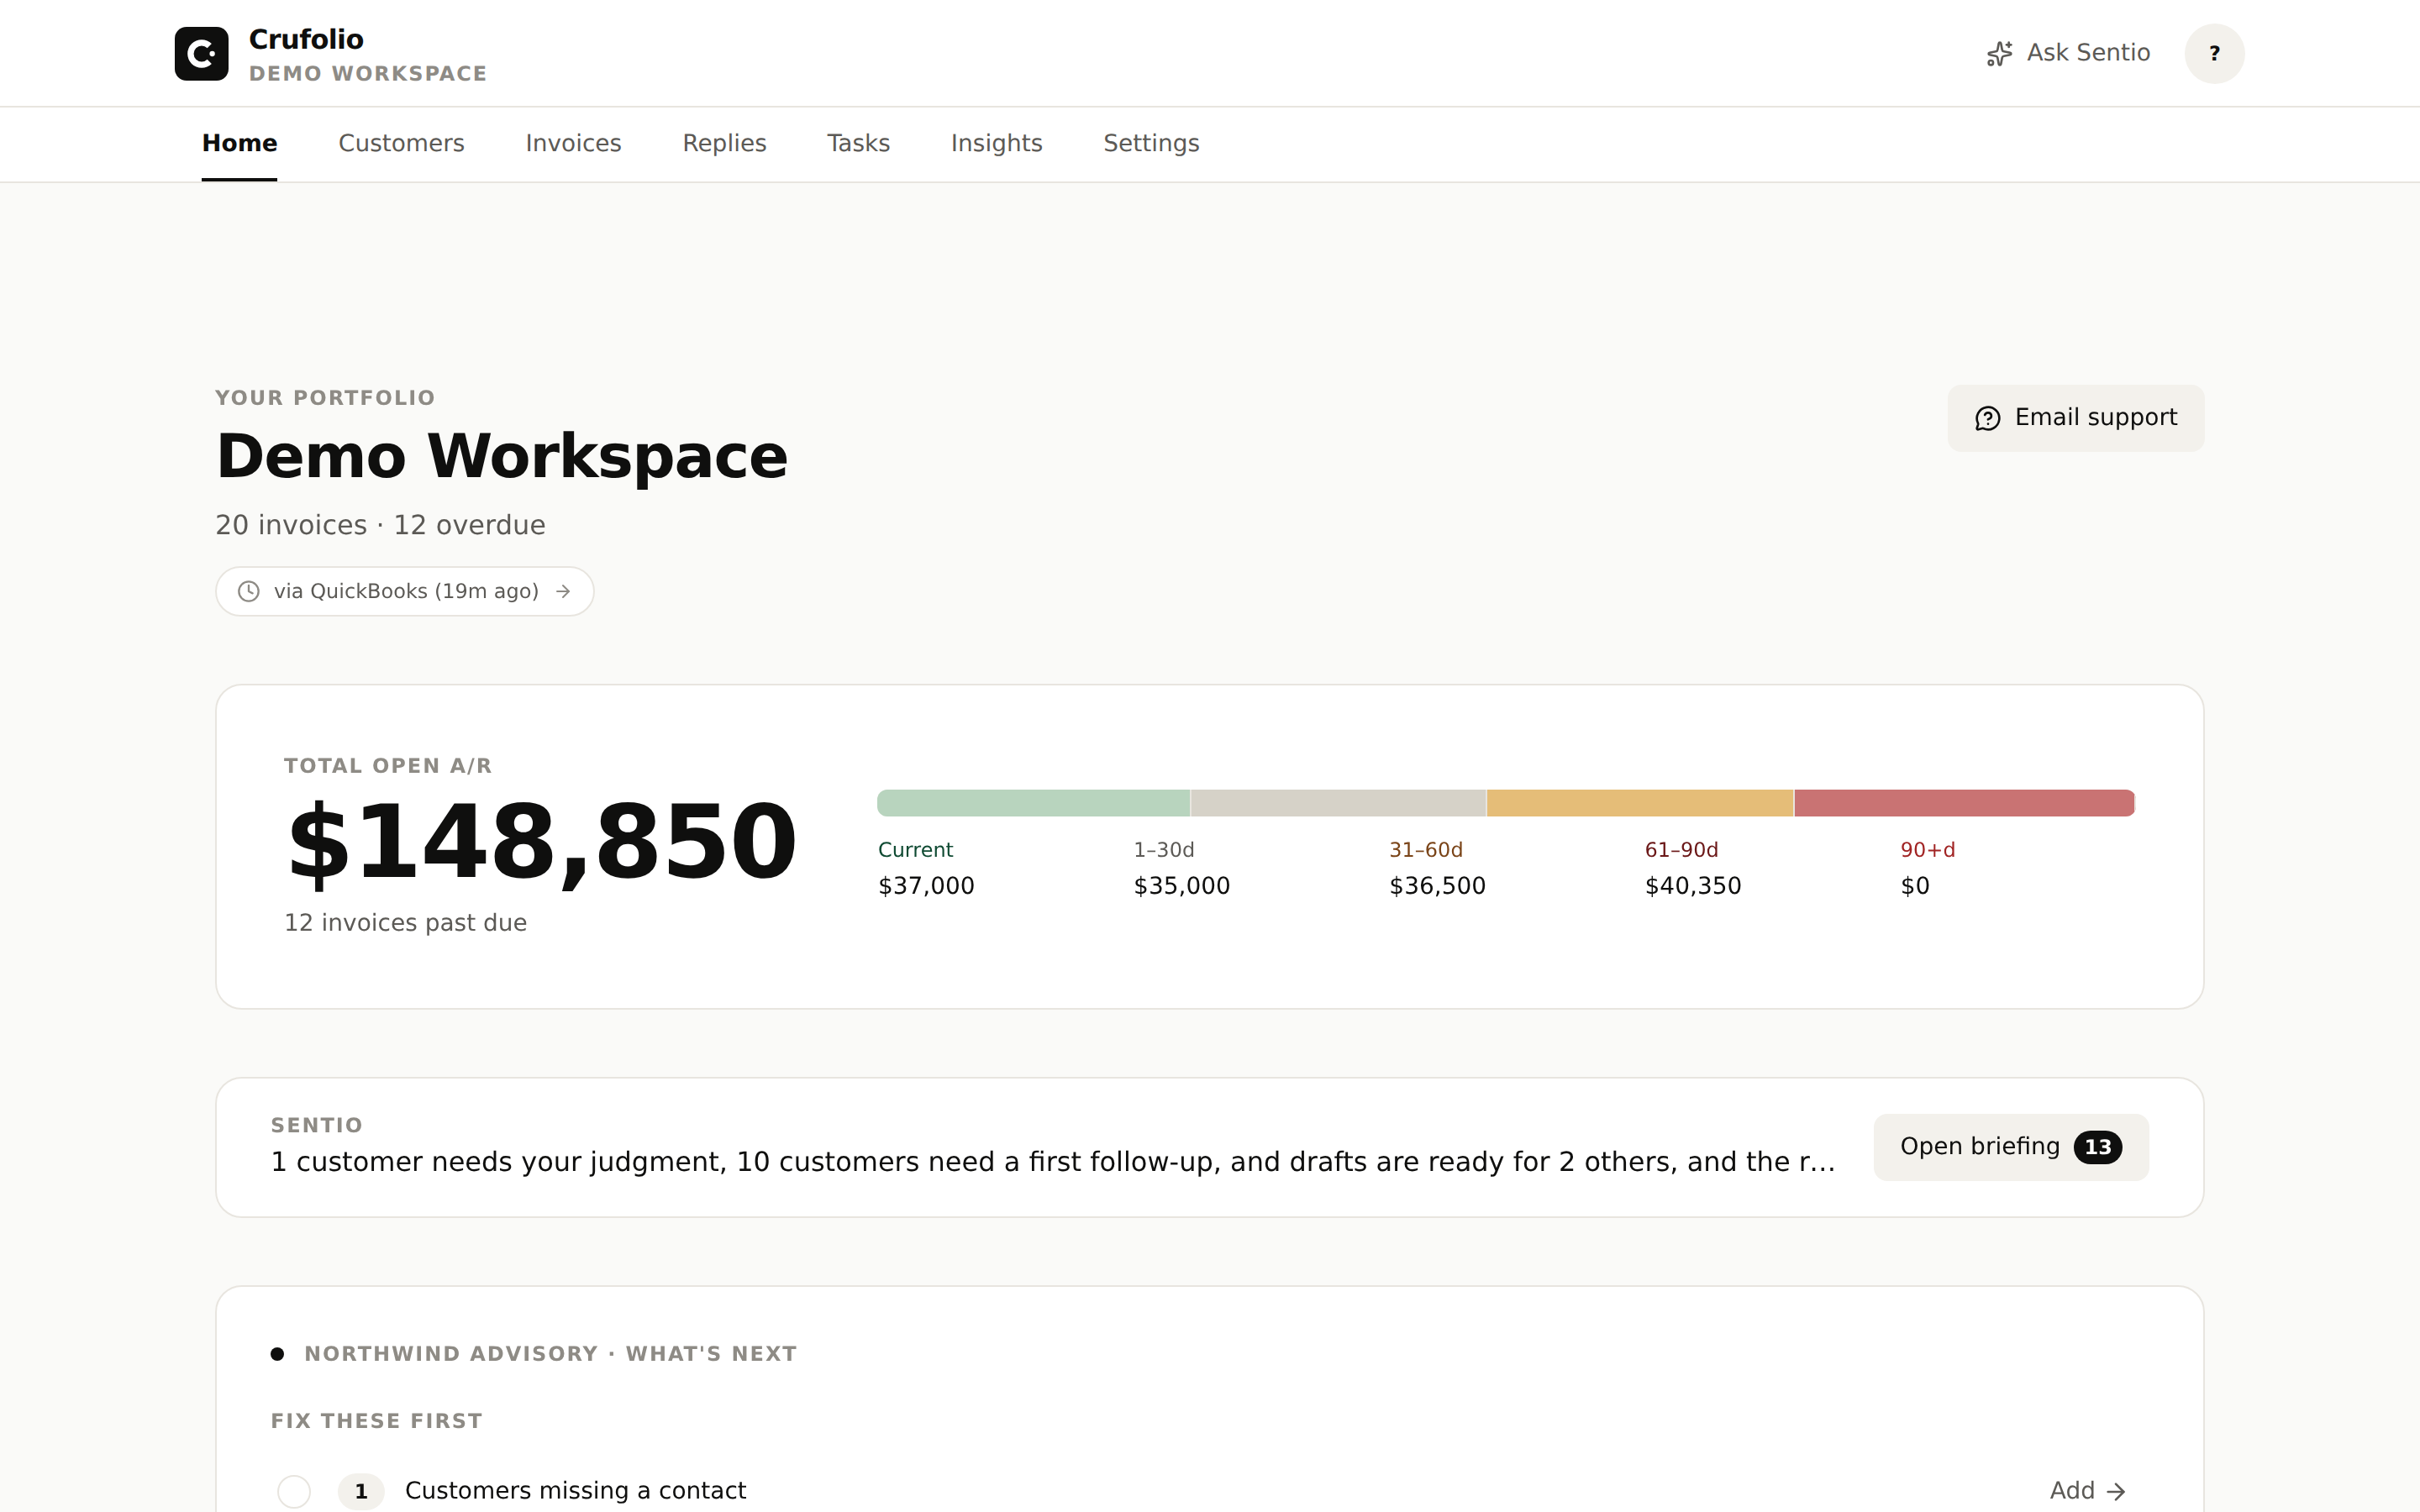Switch to the Tasks tab
Viewport: 2420px width, 1512px height.
(858, 143)
